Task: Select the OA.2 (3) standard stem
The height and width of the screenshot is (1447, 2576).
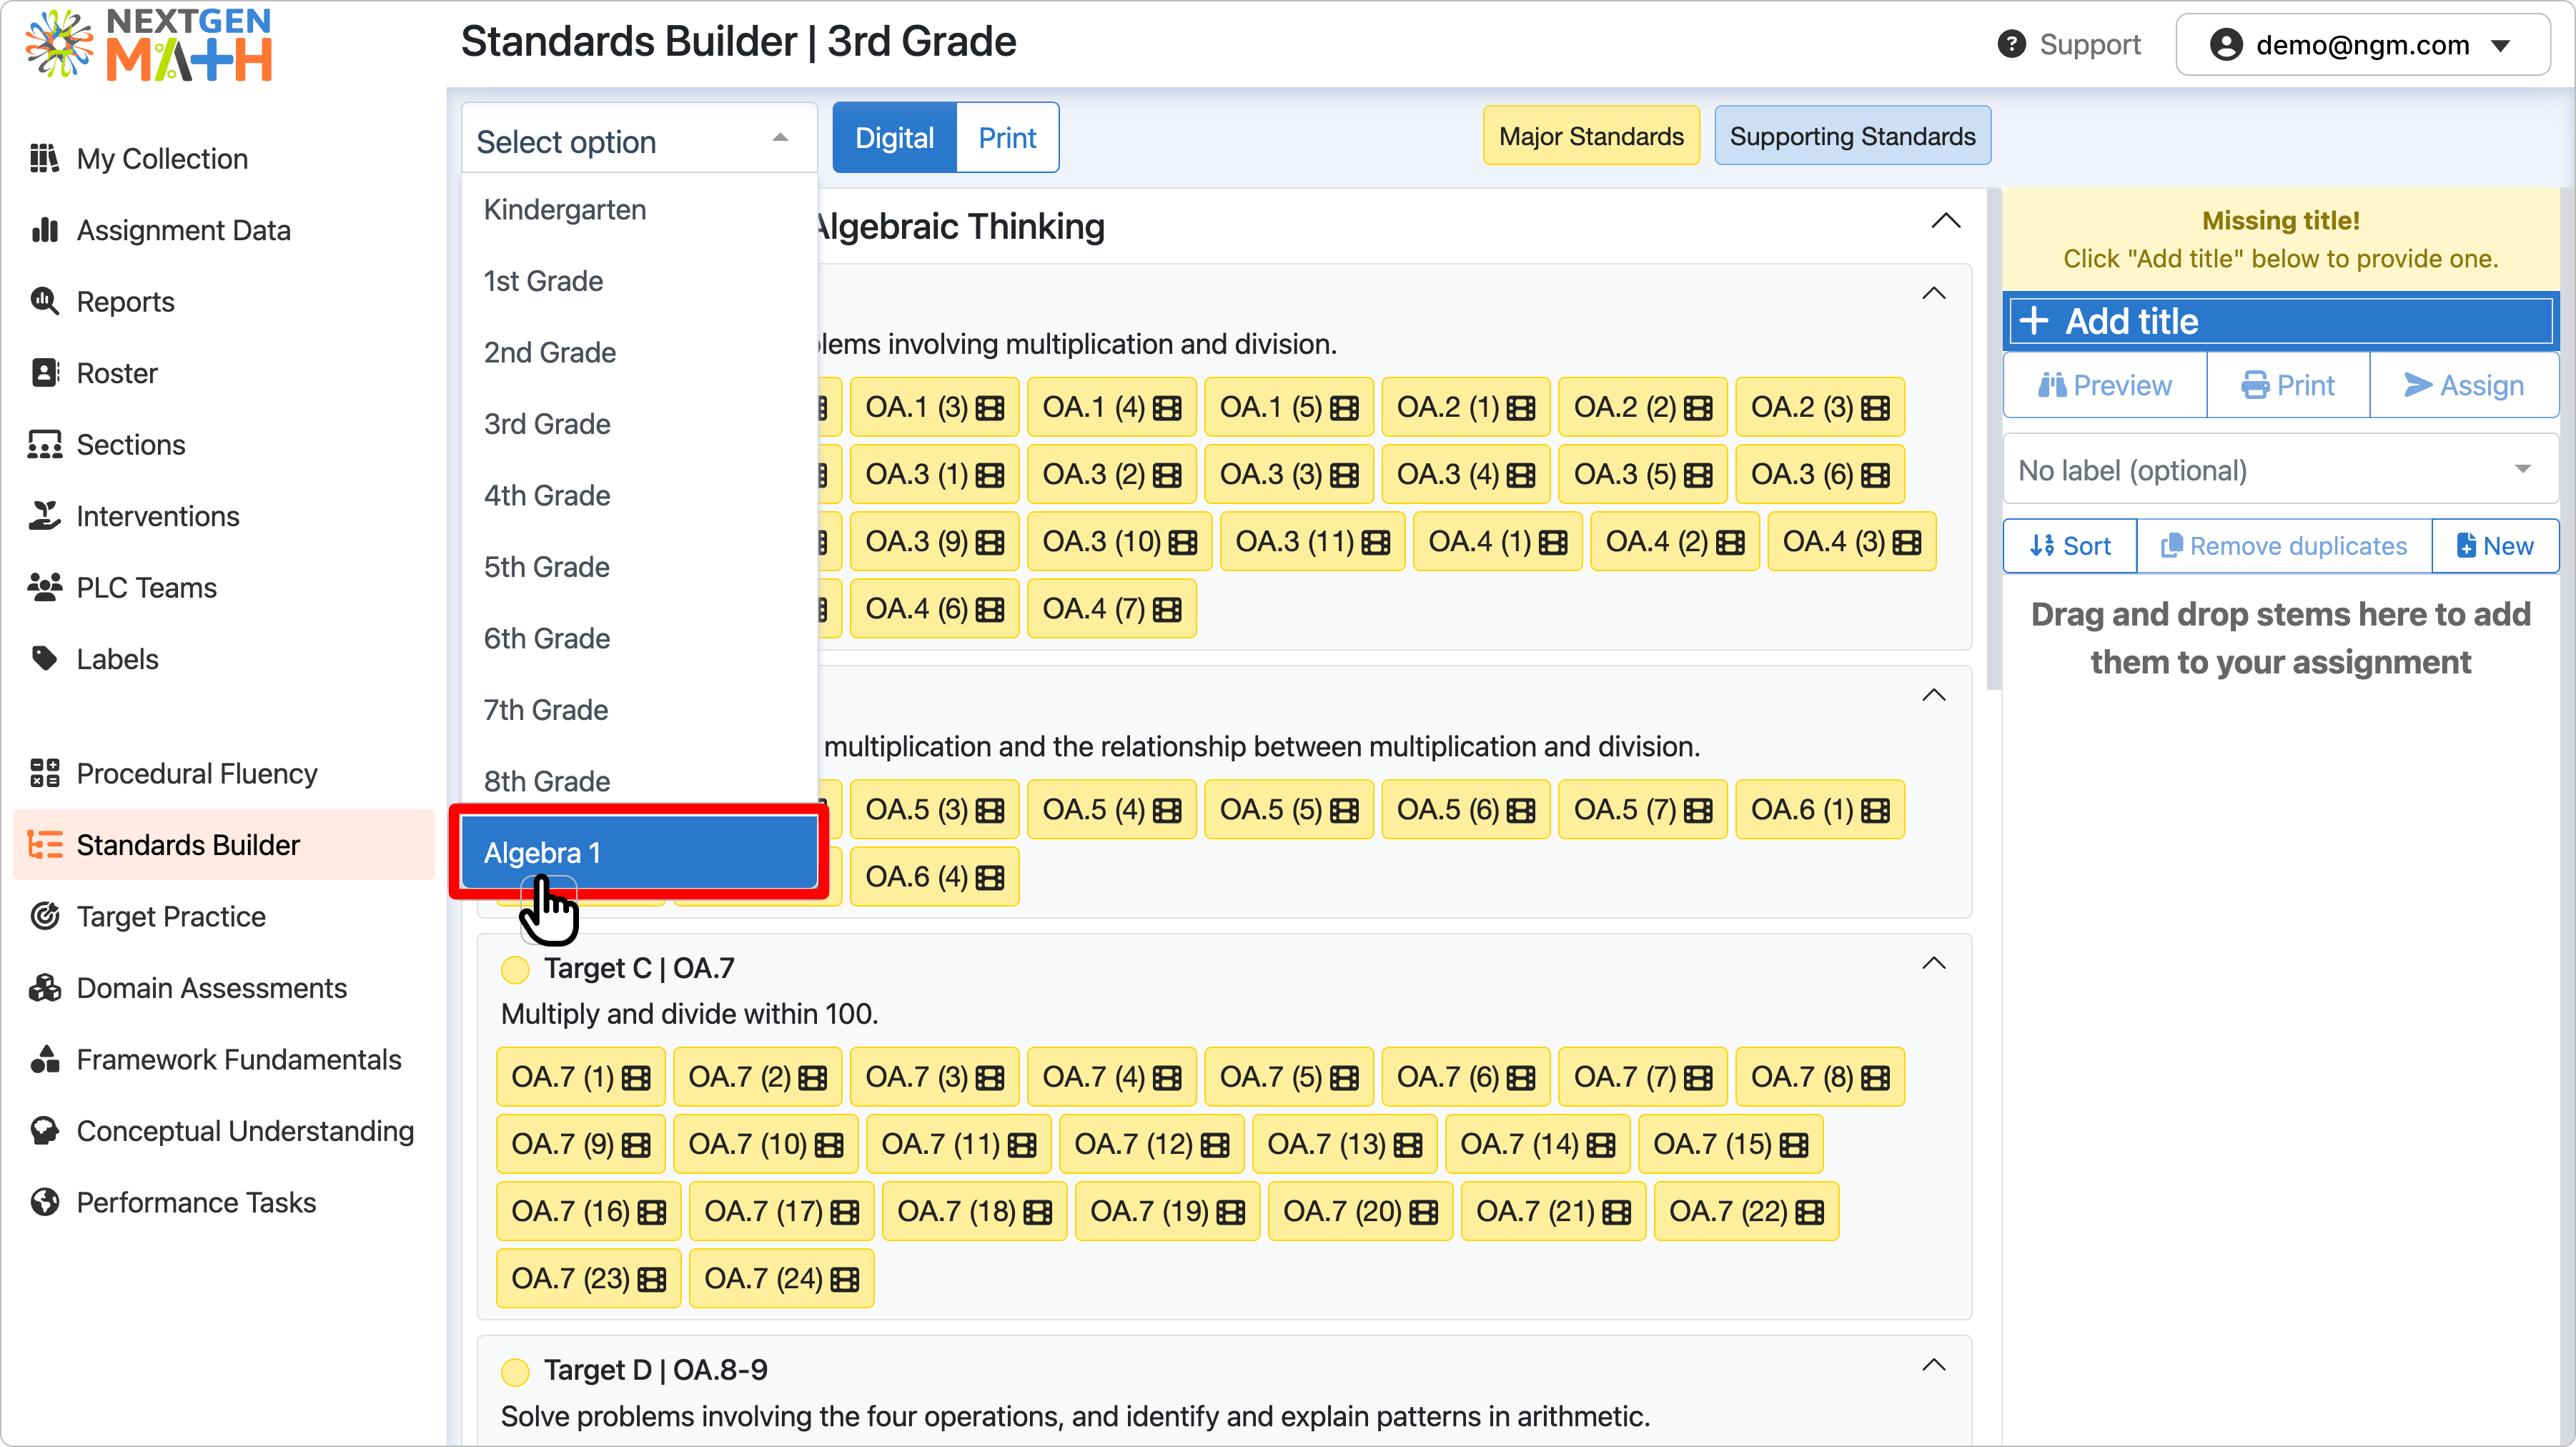Action: click(1820, 408)
